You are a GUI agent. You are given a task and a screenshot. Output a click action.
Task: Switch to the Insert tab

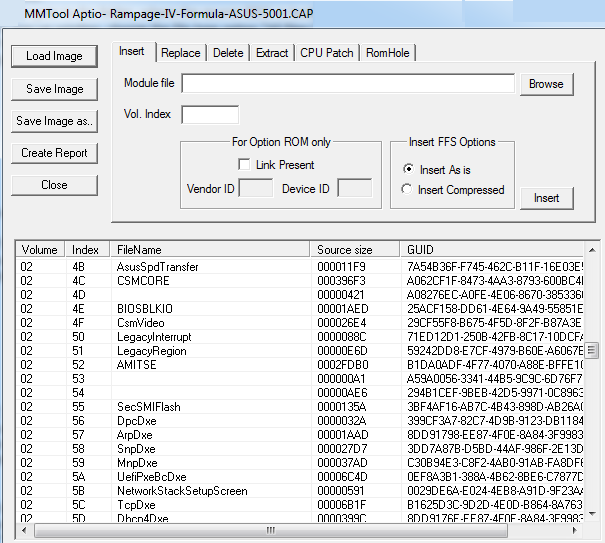pyautogui.click(x=132, y=51)
